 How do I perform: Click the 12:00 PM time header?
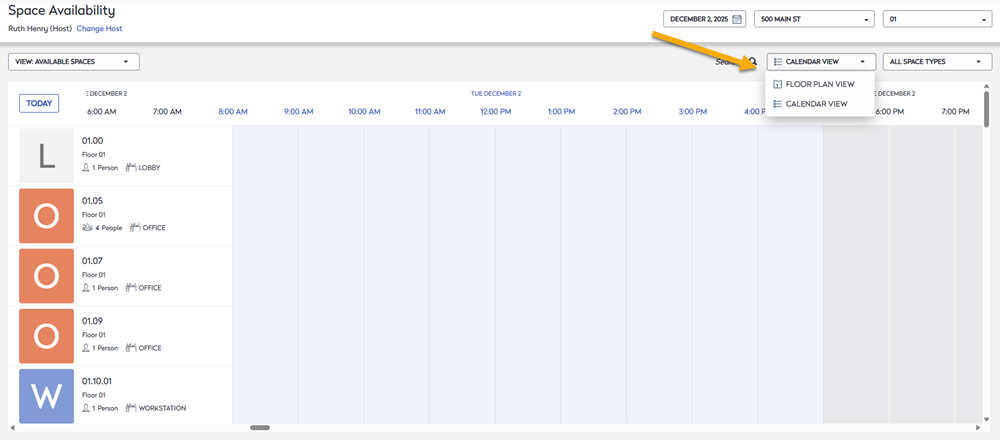496,112
